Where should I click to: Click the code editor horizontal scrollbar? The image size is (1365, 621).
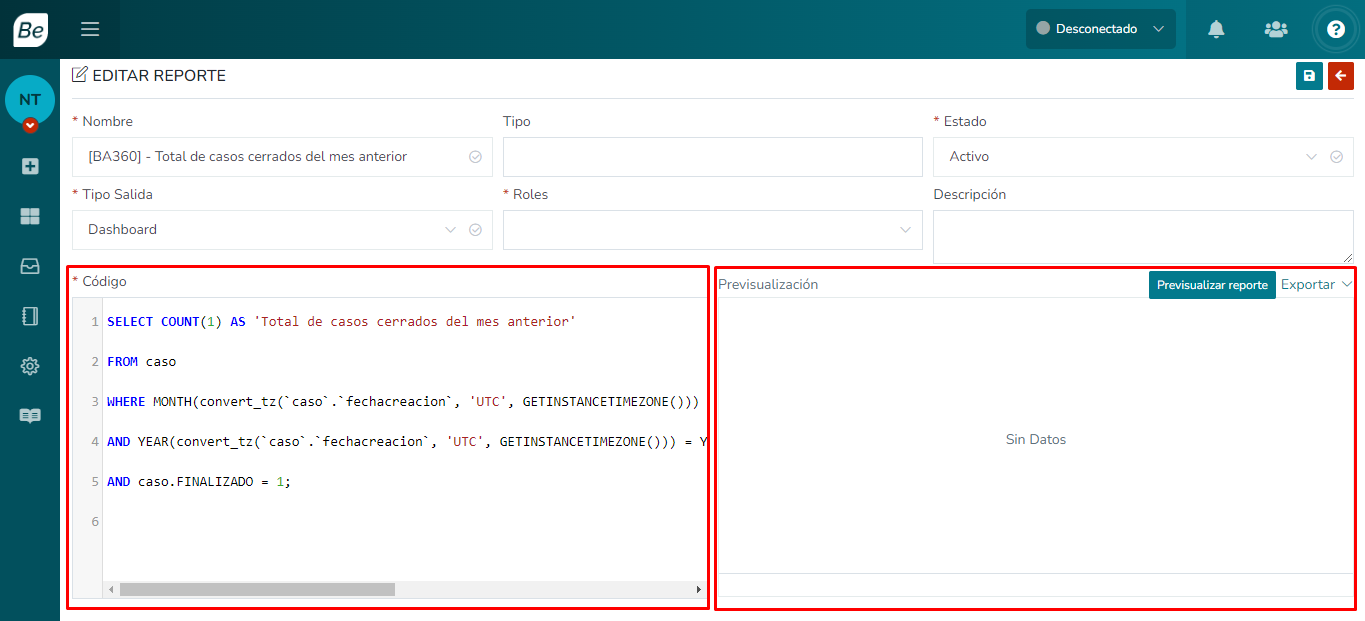tap(257, 590)
